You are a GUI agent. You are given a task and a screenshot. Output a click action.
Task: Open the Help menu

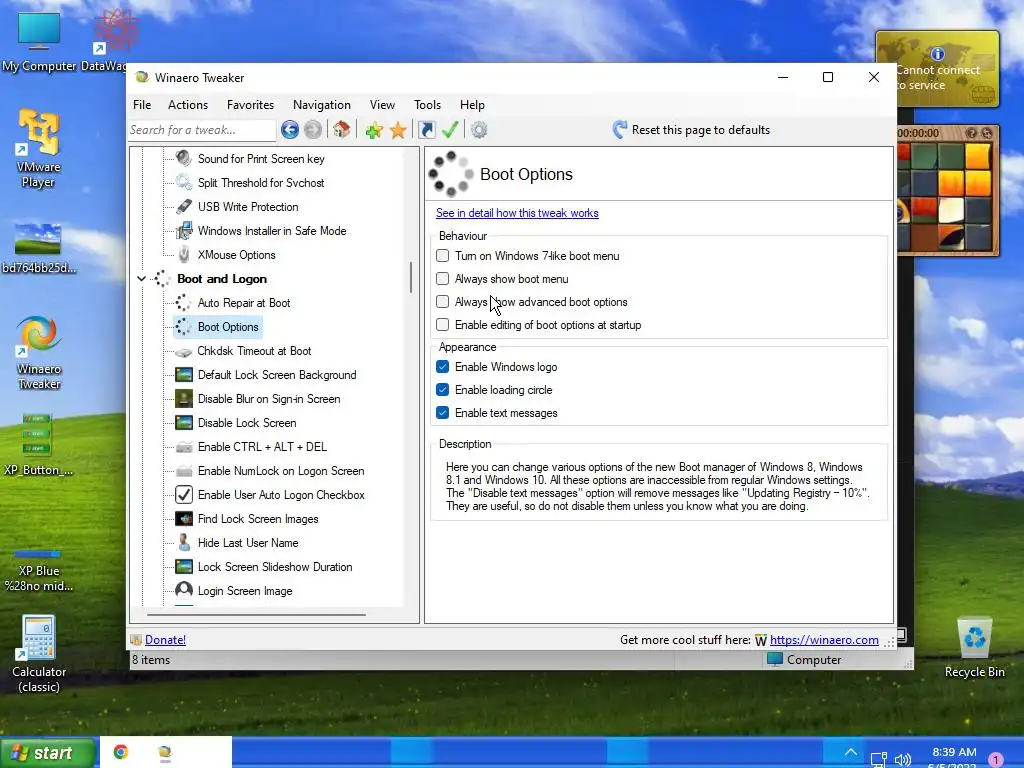tap(472, 105)
